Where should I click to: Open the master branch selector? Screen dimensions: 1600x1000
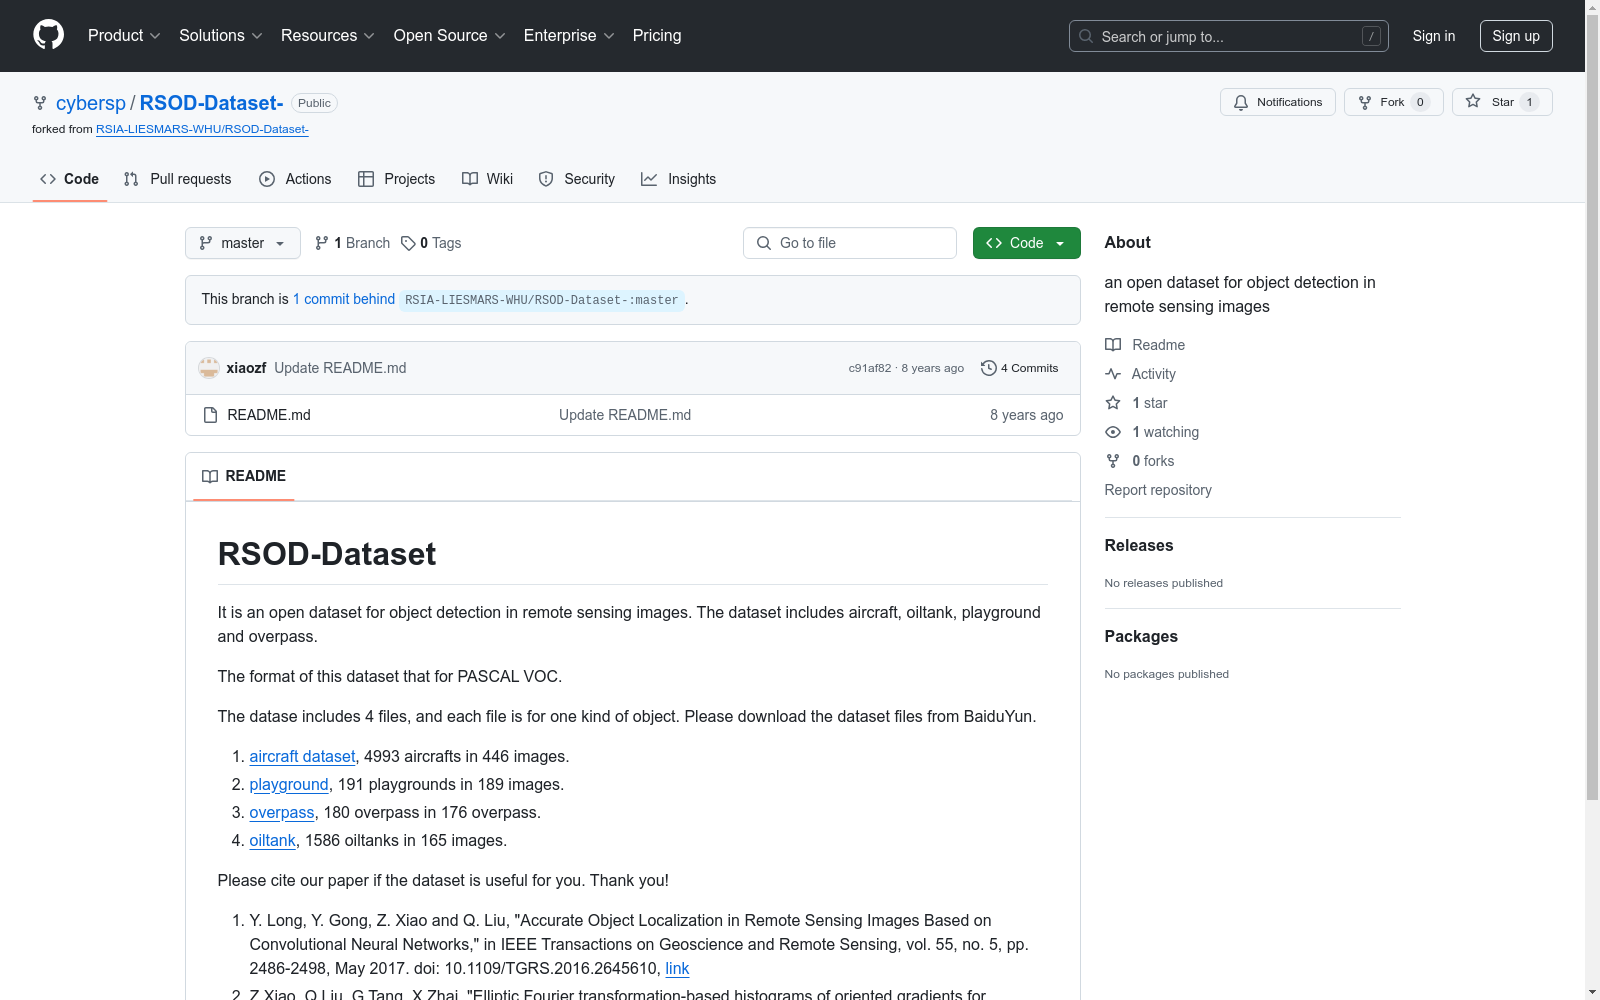(x=243, y=243)
